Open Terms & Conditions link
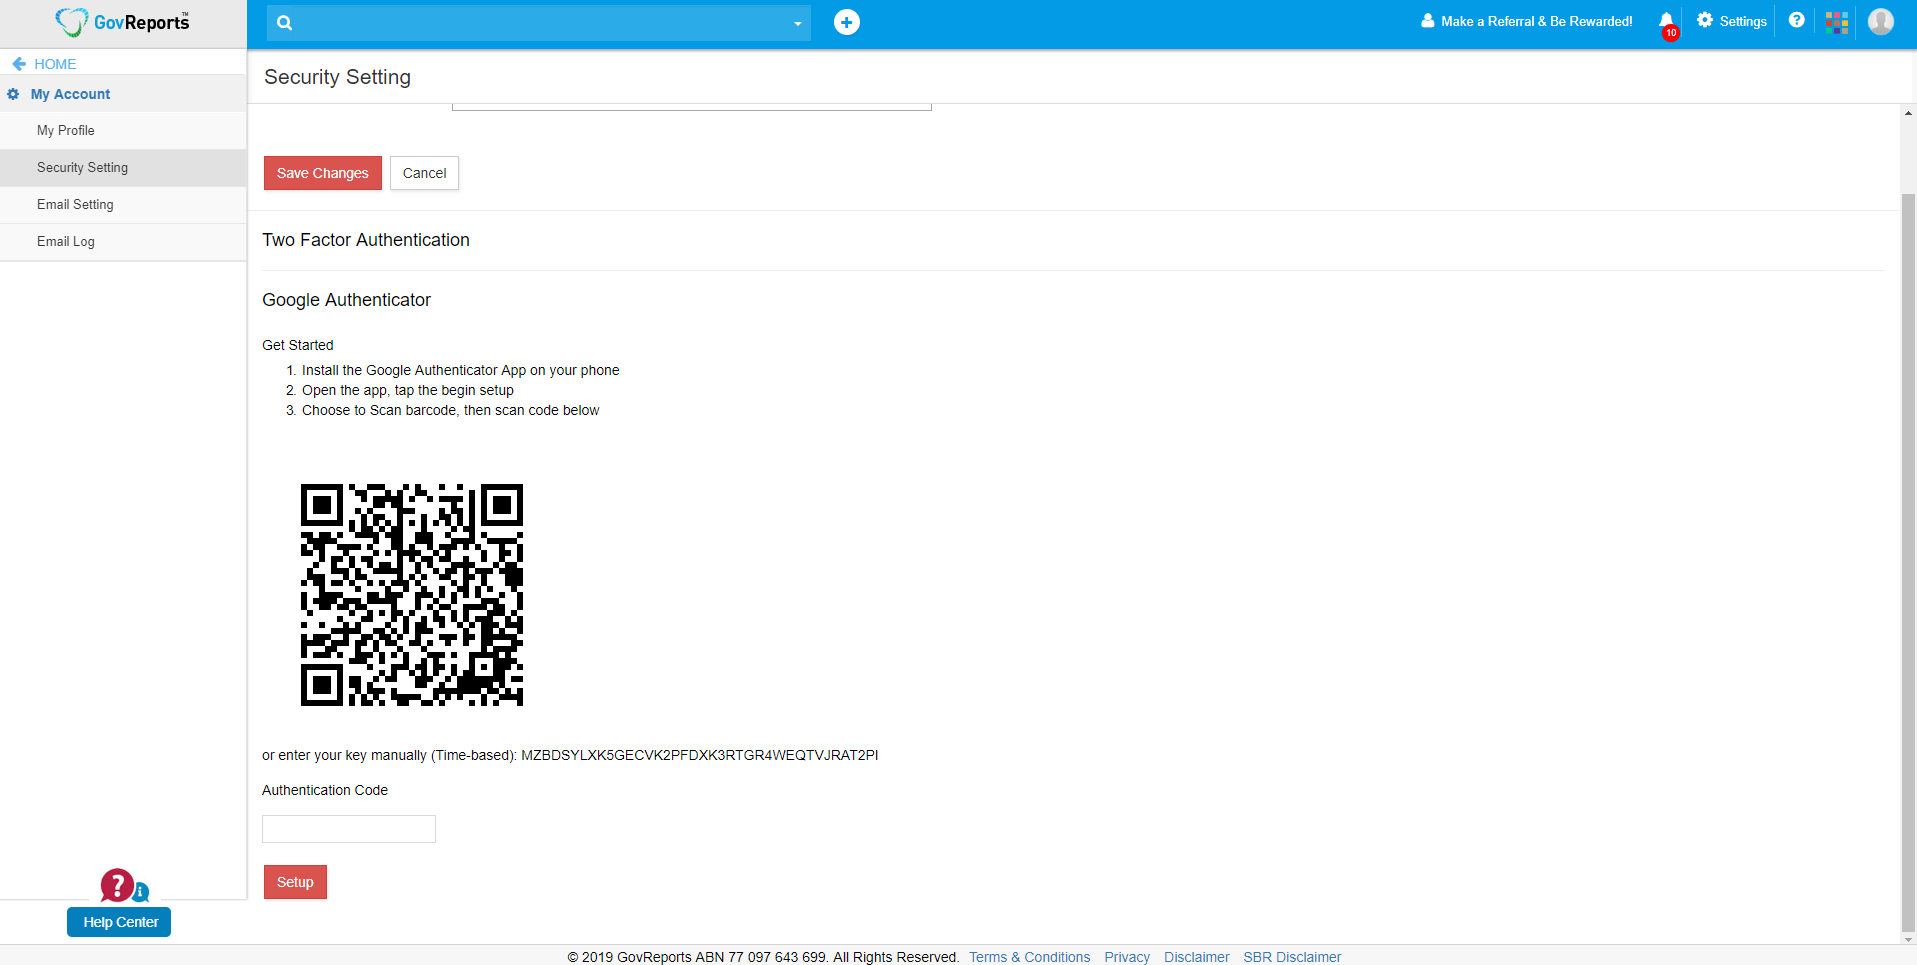The image size is (1917, 965). pyautogui.click(x=1029, y=957)
